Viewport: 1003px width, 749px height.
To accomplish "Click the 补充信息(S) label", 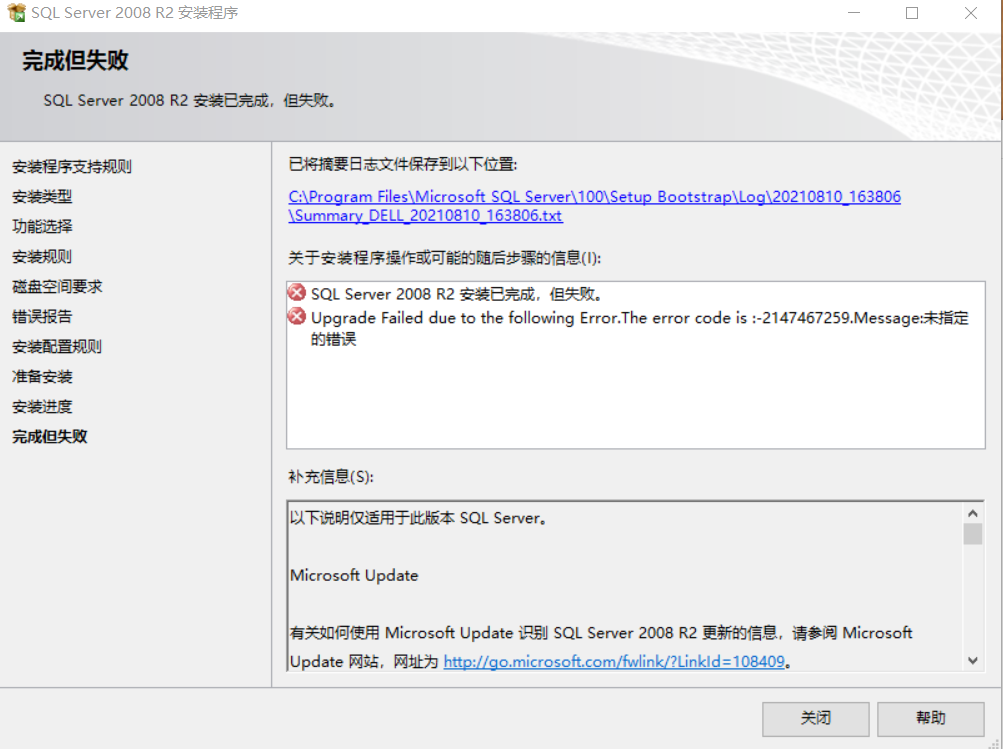I will 331,477.
